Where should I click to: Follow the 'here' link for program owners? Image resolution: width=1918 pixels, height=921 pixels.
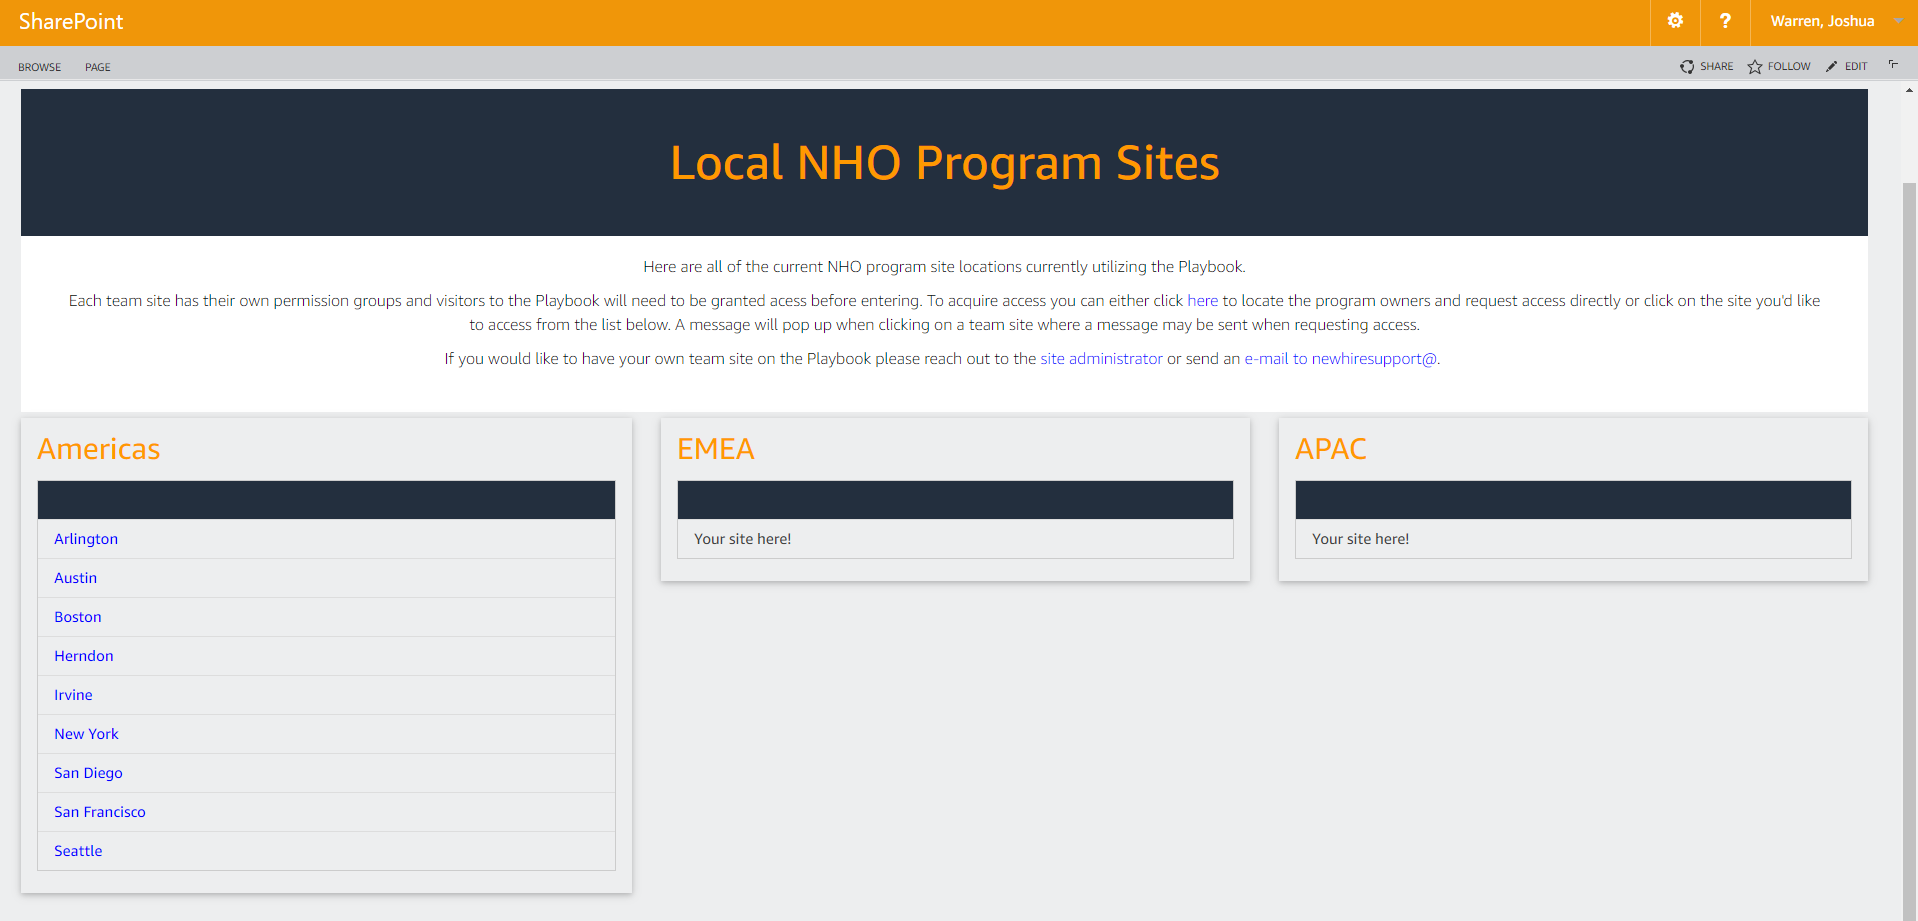1202,301
